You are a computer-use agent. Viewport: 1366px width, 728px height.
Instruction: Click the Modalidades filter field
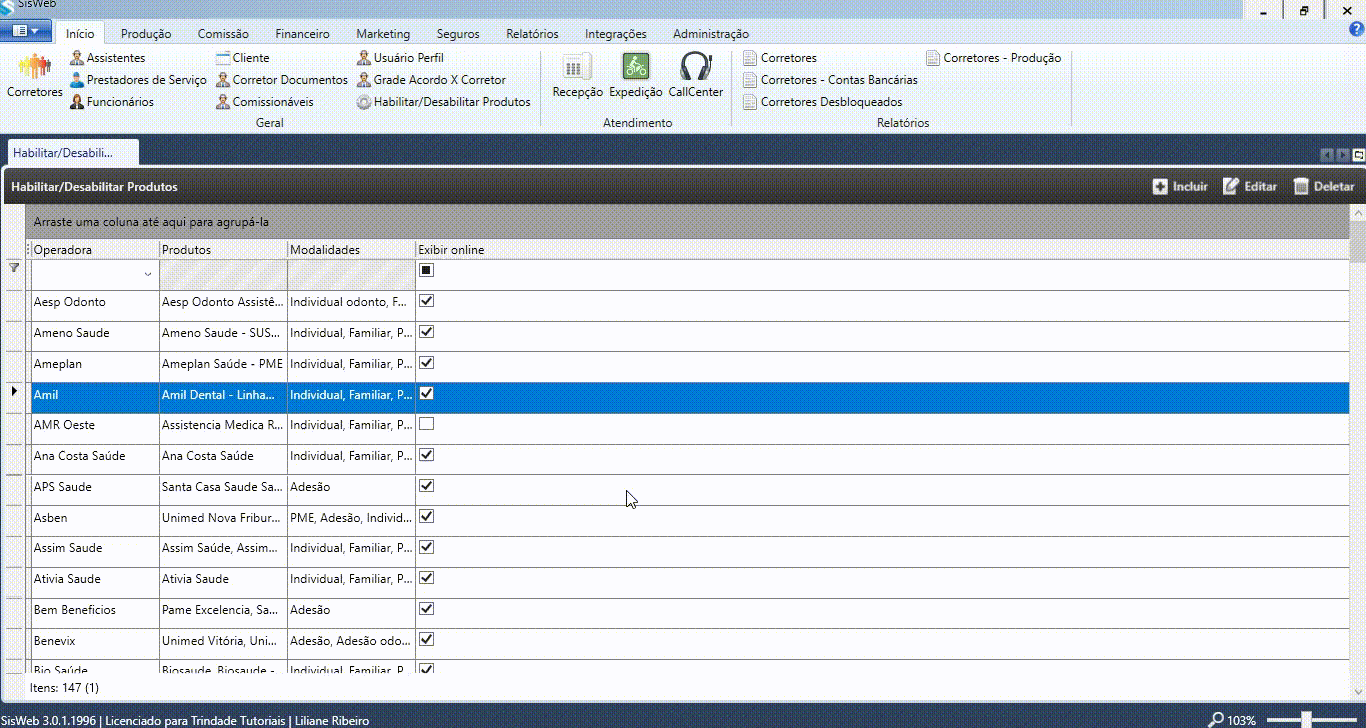(x=351, y=275)
